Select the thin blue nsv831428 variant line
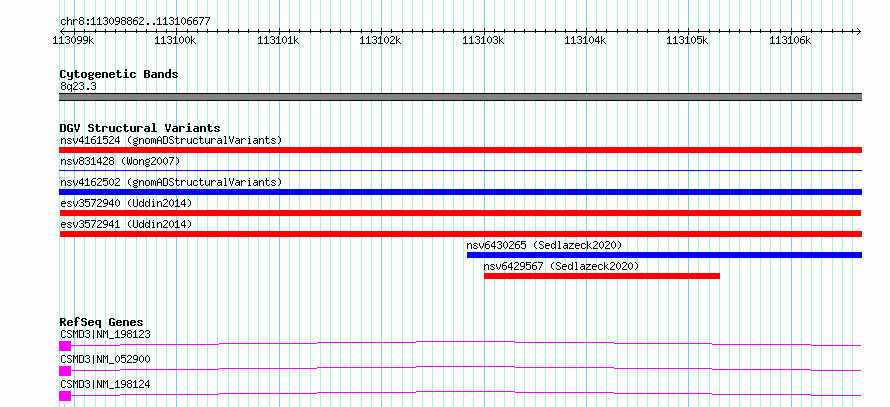The width and height of the screenshot is (890, 407). pyautogui.click(x=461, y=170)
